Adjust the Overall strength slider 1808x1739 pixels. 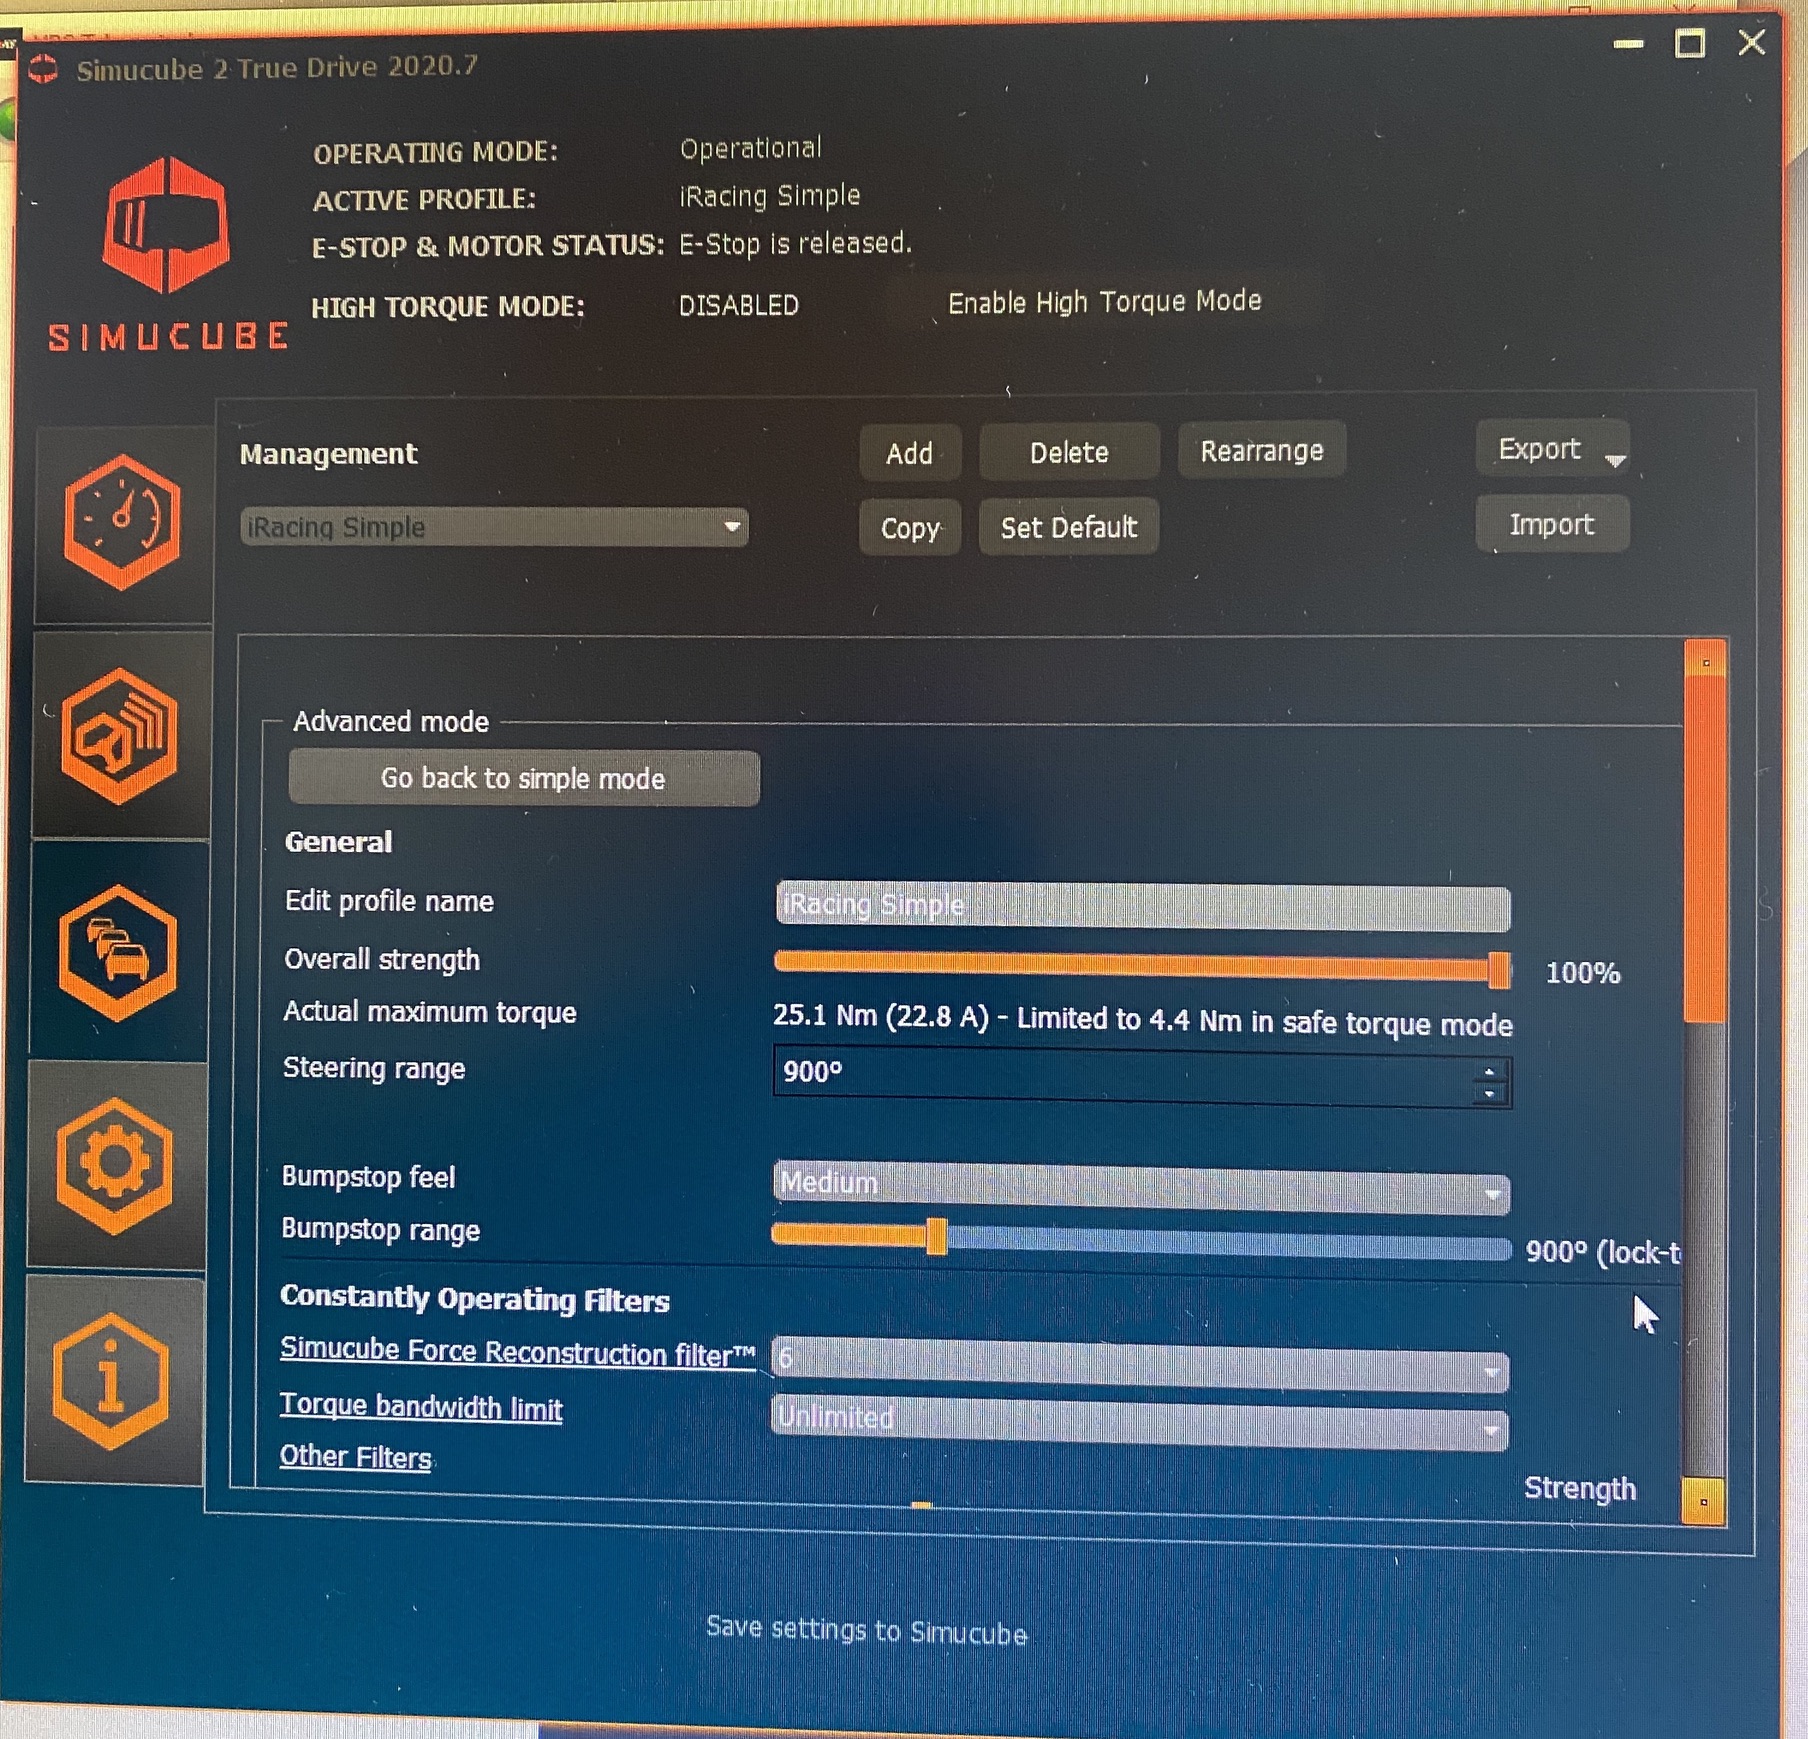(1142, 967)
